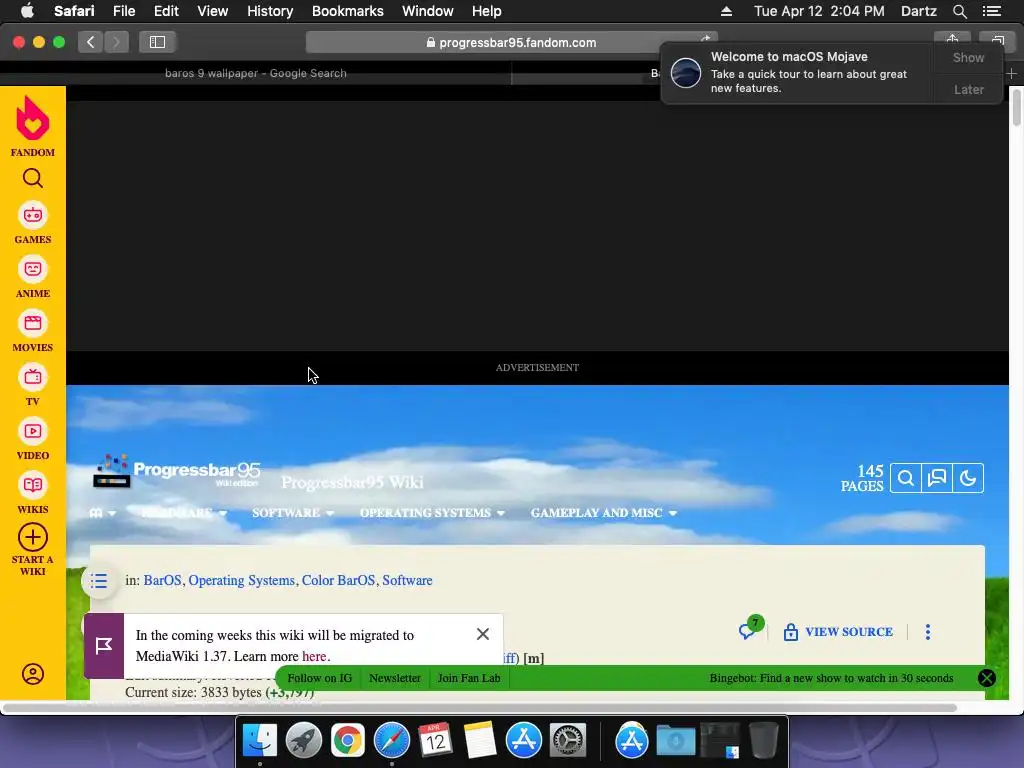
Task: Open System Preferences gear in Dock
Action: (x=568, y=741)
